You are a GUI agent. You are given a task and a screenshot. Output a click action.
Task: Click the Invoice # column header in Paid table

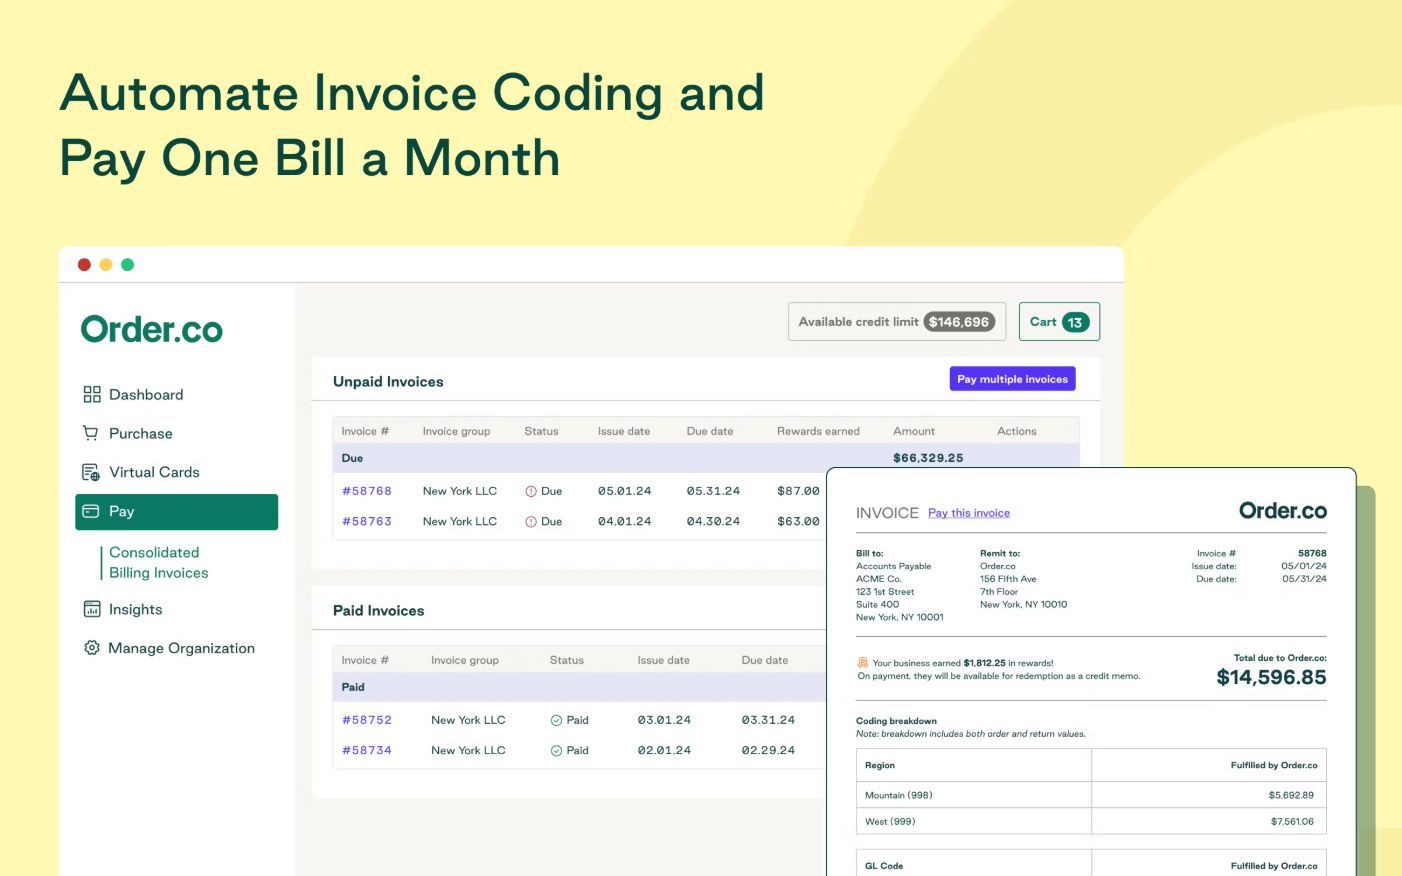point(365,660)
